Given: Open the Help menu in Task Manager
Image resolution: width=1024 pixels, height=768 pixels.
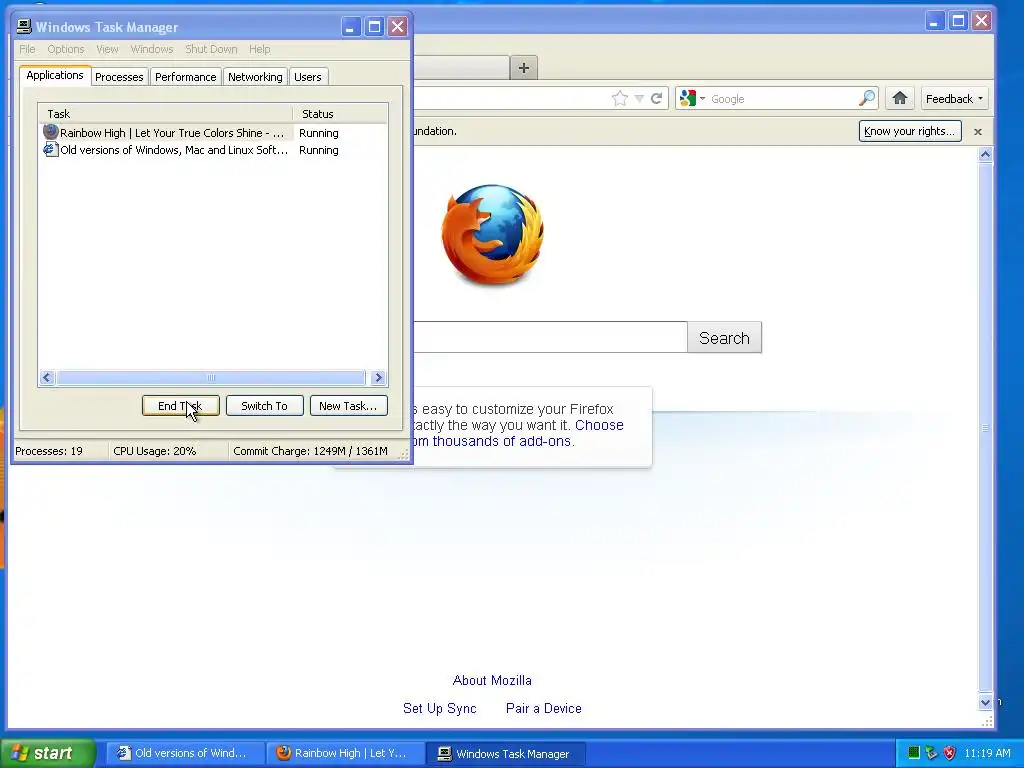Looking at the screenshot, I should click(259, 49).
